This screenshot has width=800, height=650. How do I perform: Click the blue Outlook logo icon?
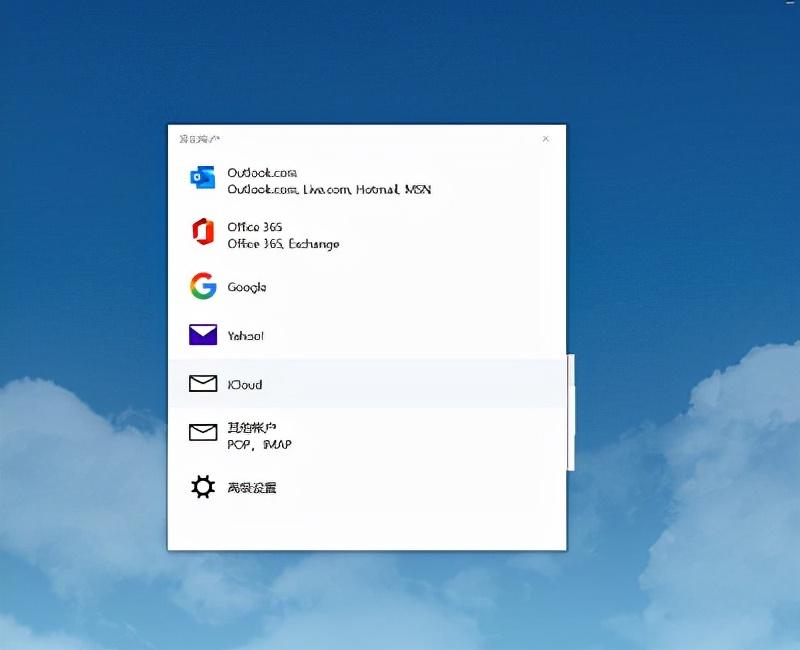click(x=203, y=177)
